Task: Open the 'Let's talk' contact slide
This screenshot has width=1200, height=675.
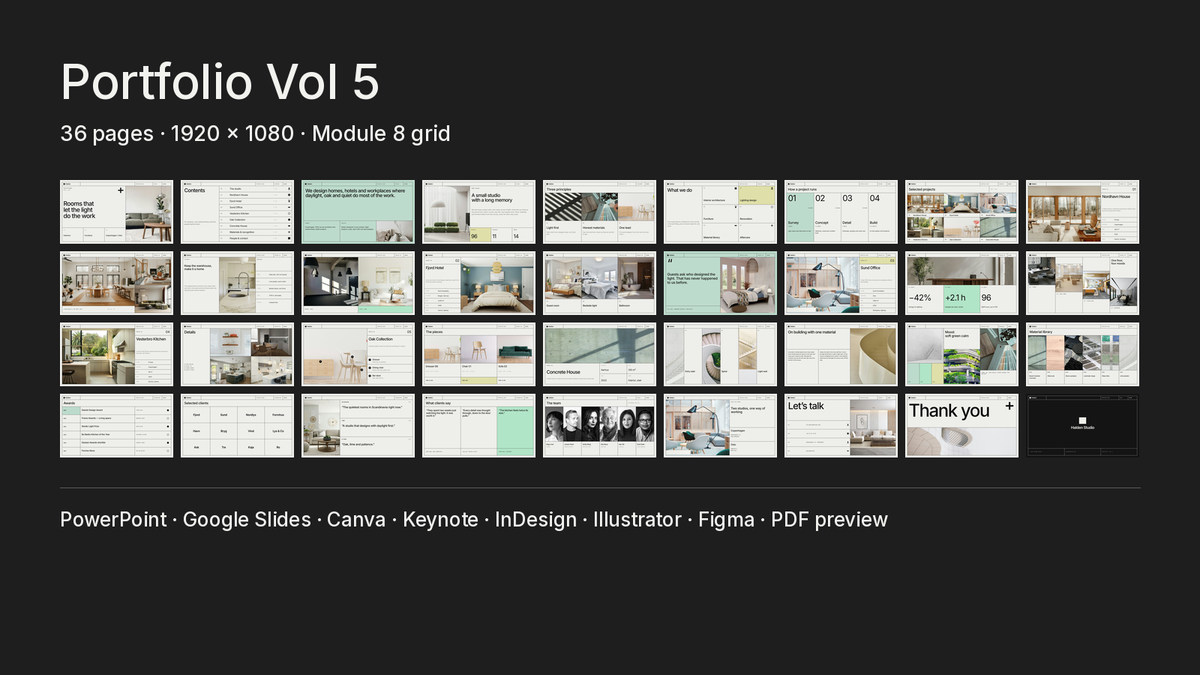Action: pos(841,426)
